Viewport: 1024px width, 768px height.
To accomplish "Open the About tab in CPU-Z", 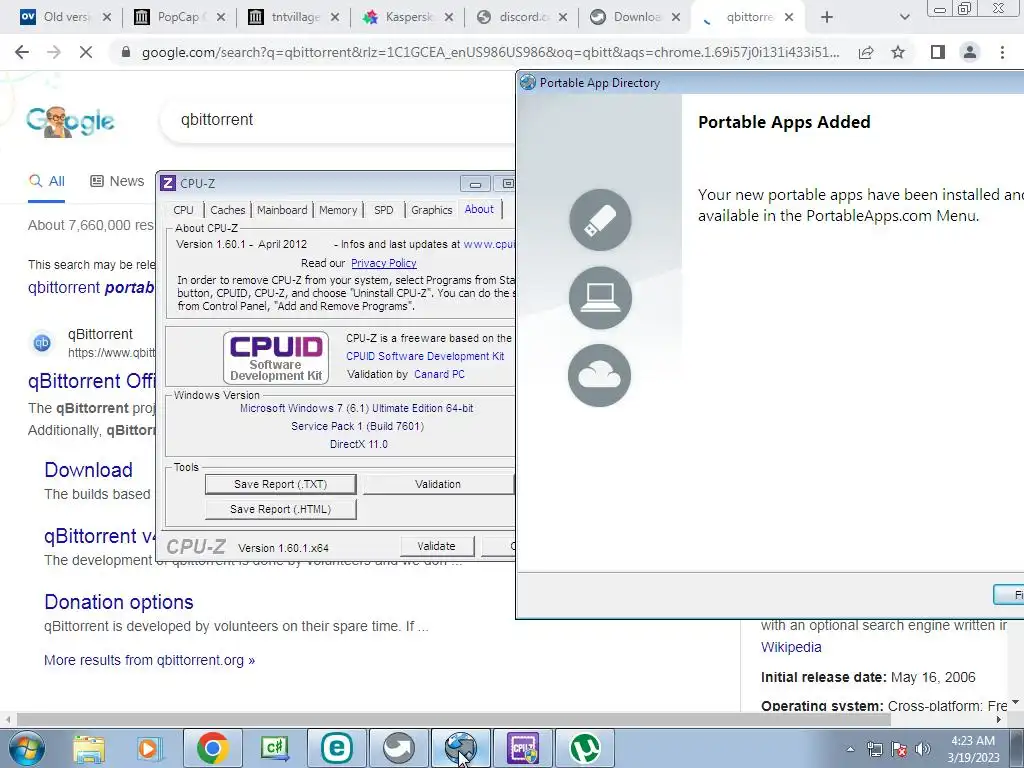I will 479,209.
